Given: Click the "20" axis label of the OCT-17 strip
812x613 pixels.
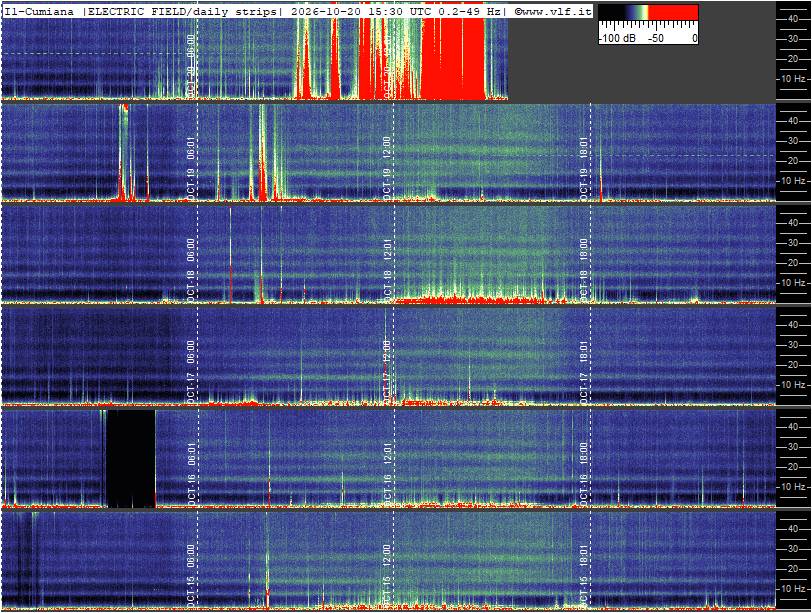Looking at the screenshot, I should 793,365.
